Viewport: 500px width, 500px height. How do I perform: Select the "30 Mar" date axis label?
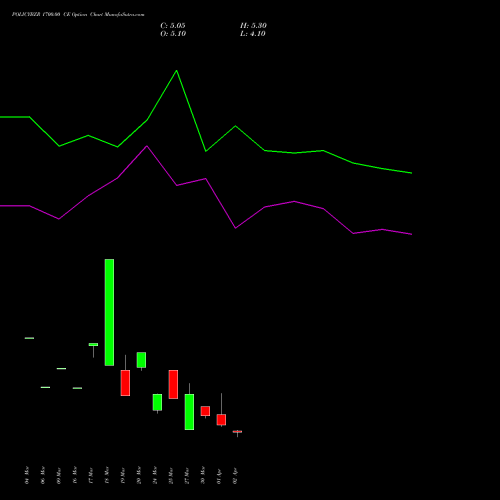pyautogui.click(x=203, y=475)
